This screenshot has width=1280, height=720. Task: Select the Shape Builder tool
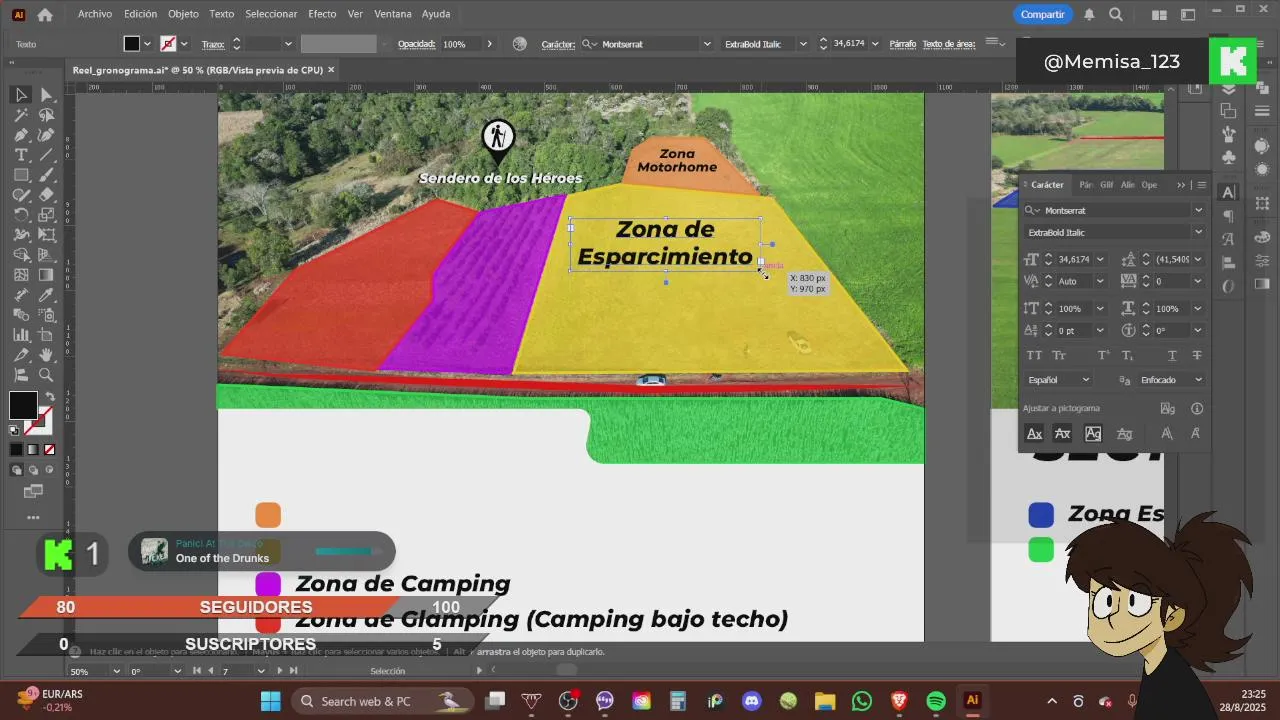pos(21,255)
